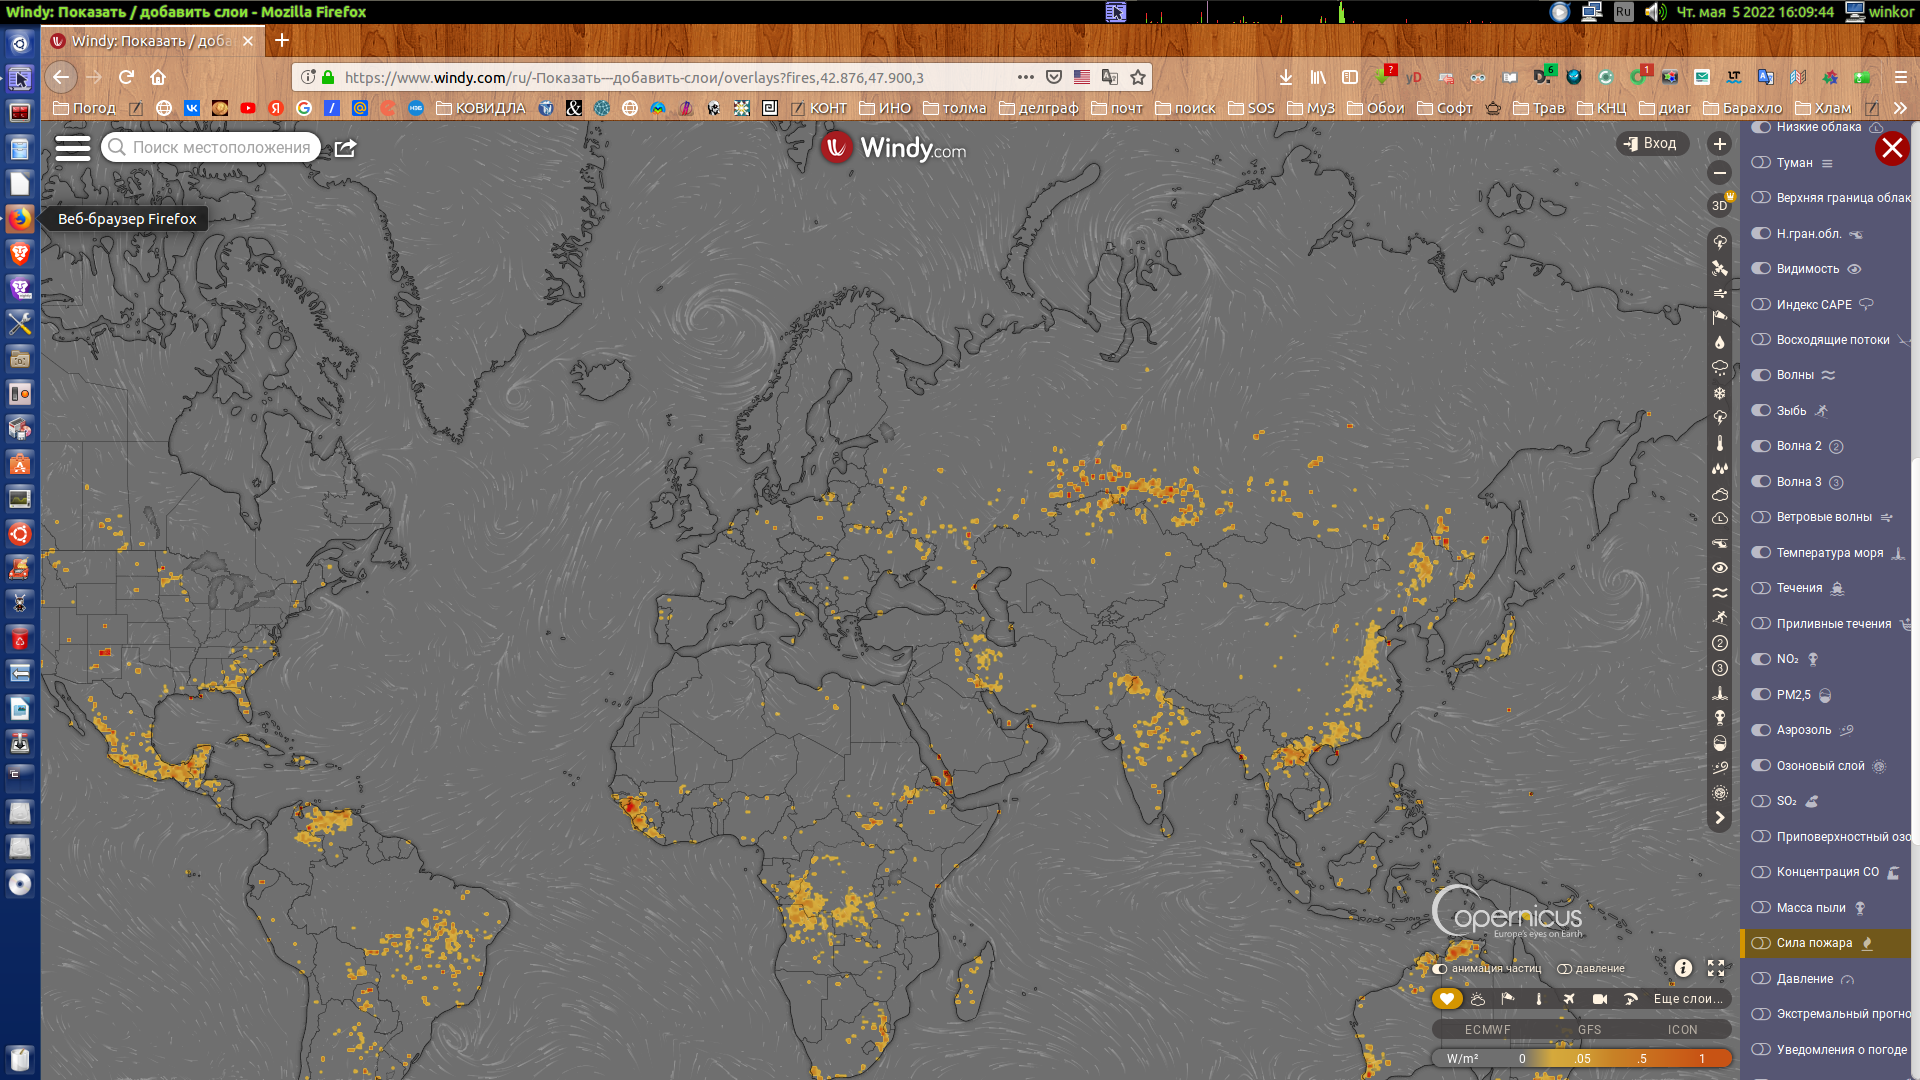This screenshot has height=1080, width=1920.
Task: Zoom in with the plus map button
Action: pos(1720,144)
